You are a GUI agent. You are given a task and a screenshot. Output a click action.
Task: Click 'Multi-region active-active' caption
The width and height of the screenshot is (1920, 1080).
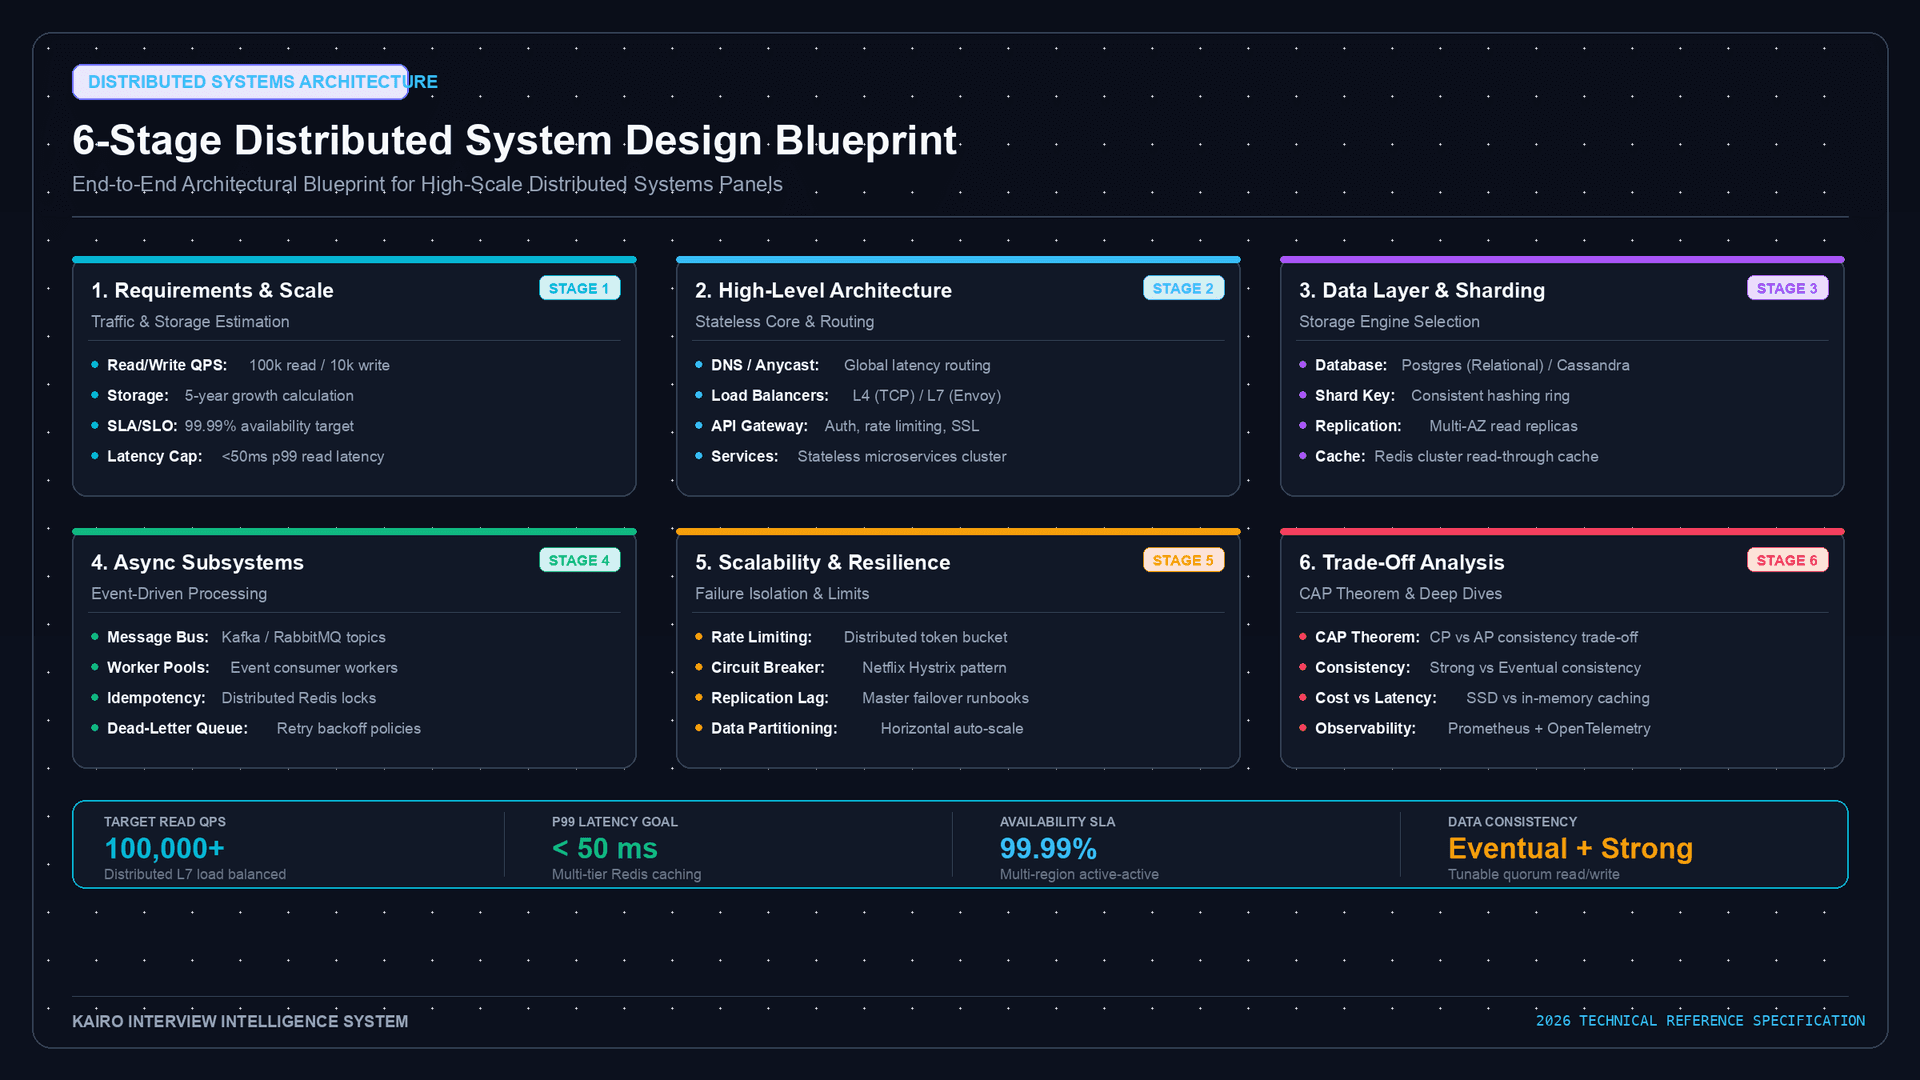point(1079,875)
